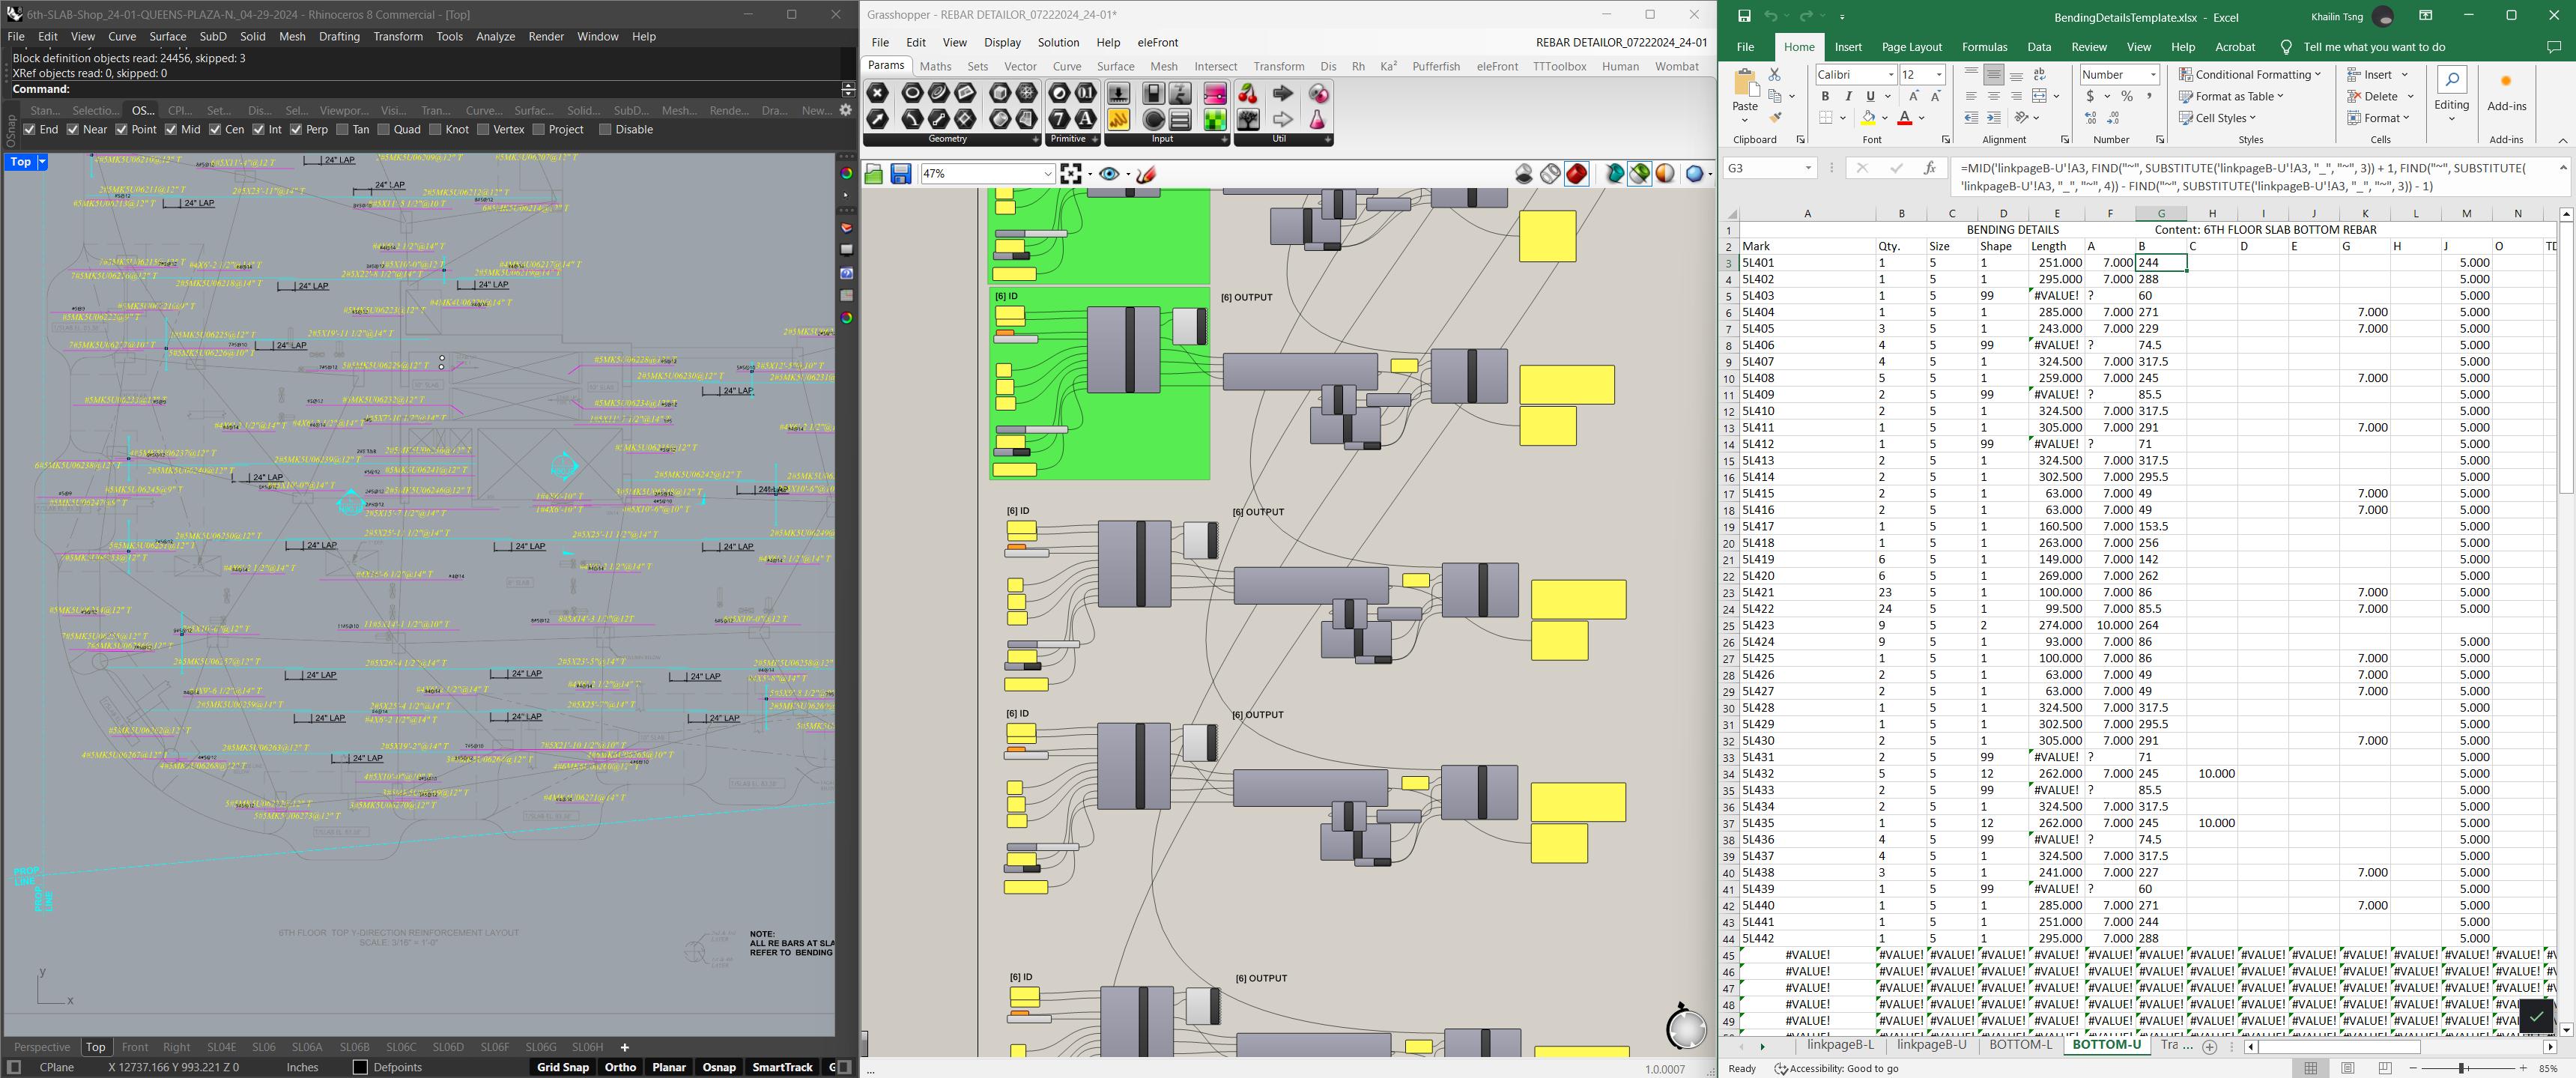2576x1078 pixels.
Task: Open the 47% canvas zoom dropdown
Action: pyautogui.click(x=1047, y=174)
